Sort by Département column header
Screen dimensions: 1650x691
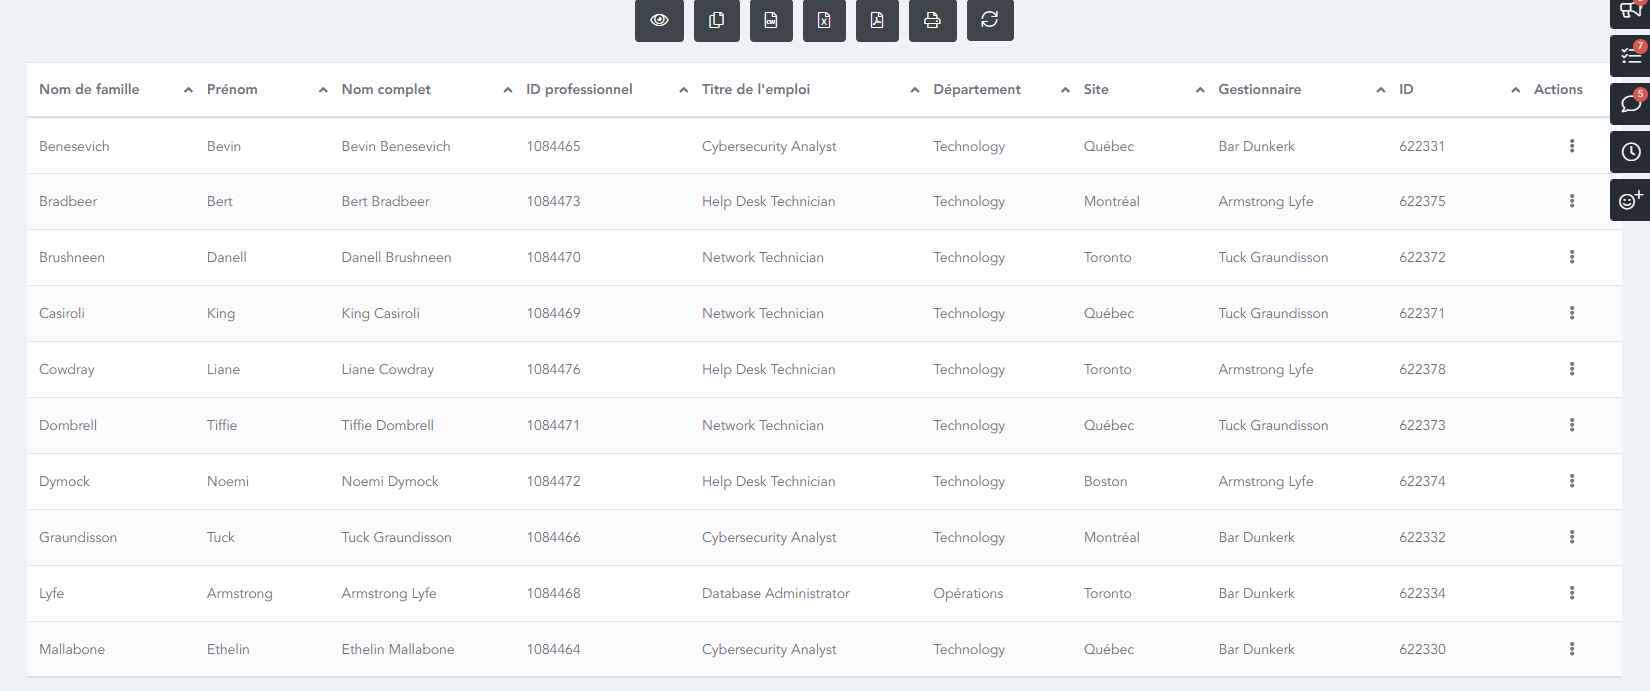click(977, 90)
